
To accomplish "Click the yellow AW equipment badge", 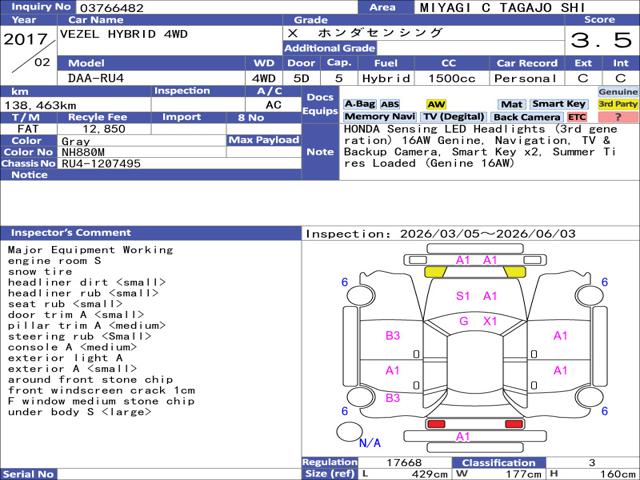I will [436, 104].
